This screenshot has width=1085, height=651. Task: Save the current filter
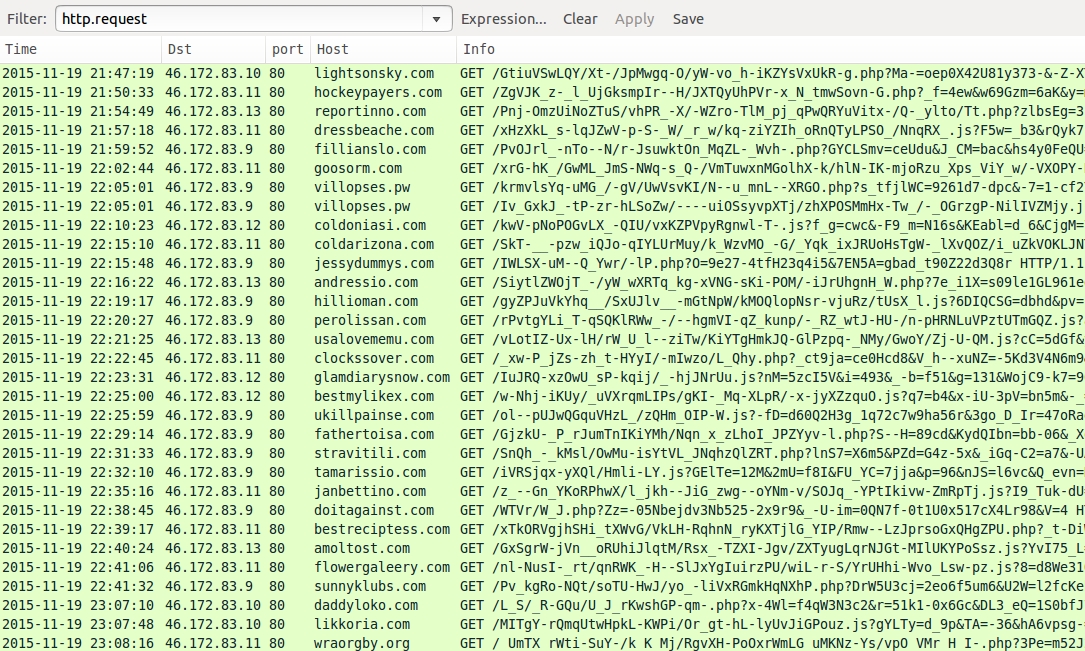tap(688, 19)
